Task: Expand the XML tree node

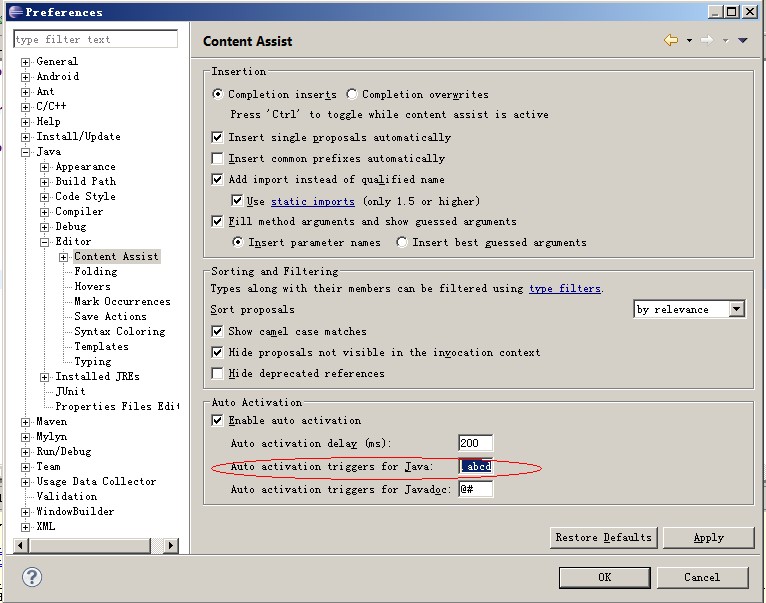Action: pyautogui.click(x=25, y=527)
